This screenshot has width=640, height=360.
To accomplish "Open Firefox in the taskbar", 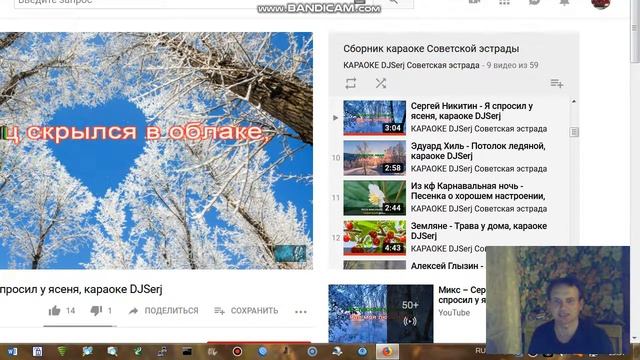I will (x=387, y=351).
